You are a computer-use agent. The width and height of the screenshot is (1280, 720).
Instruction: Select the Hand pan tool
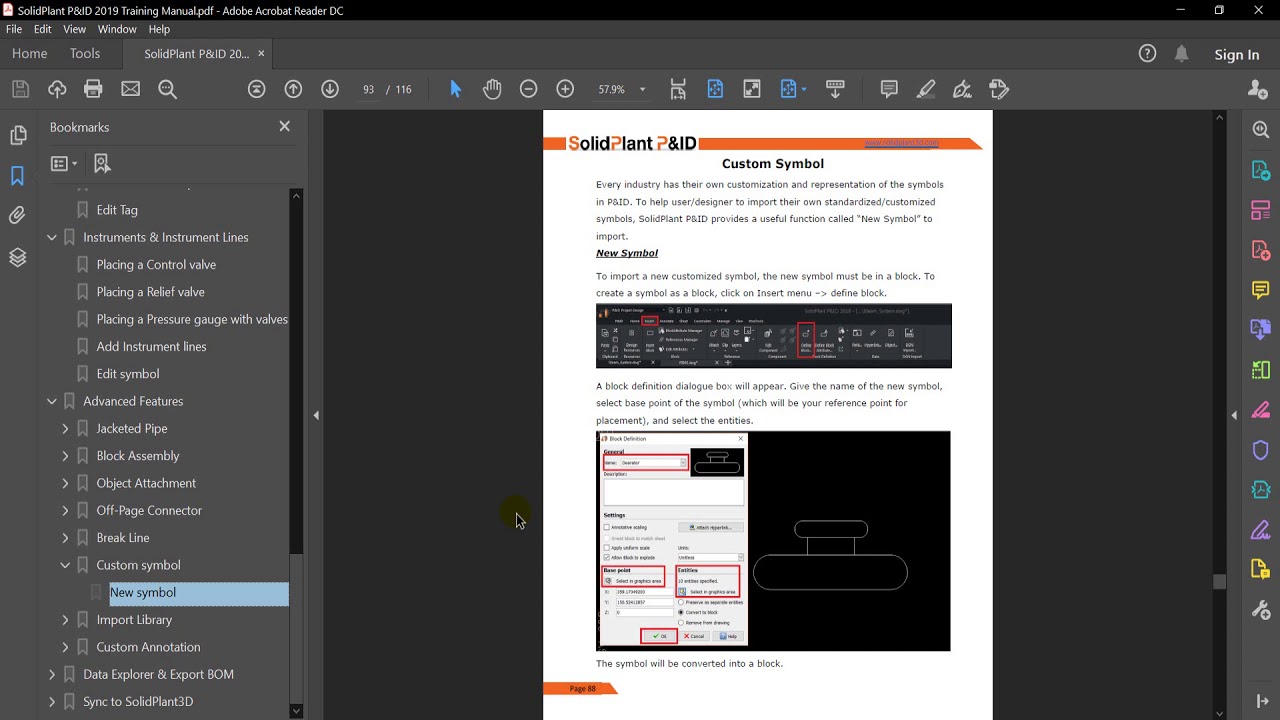click(x=492, y=89)
